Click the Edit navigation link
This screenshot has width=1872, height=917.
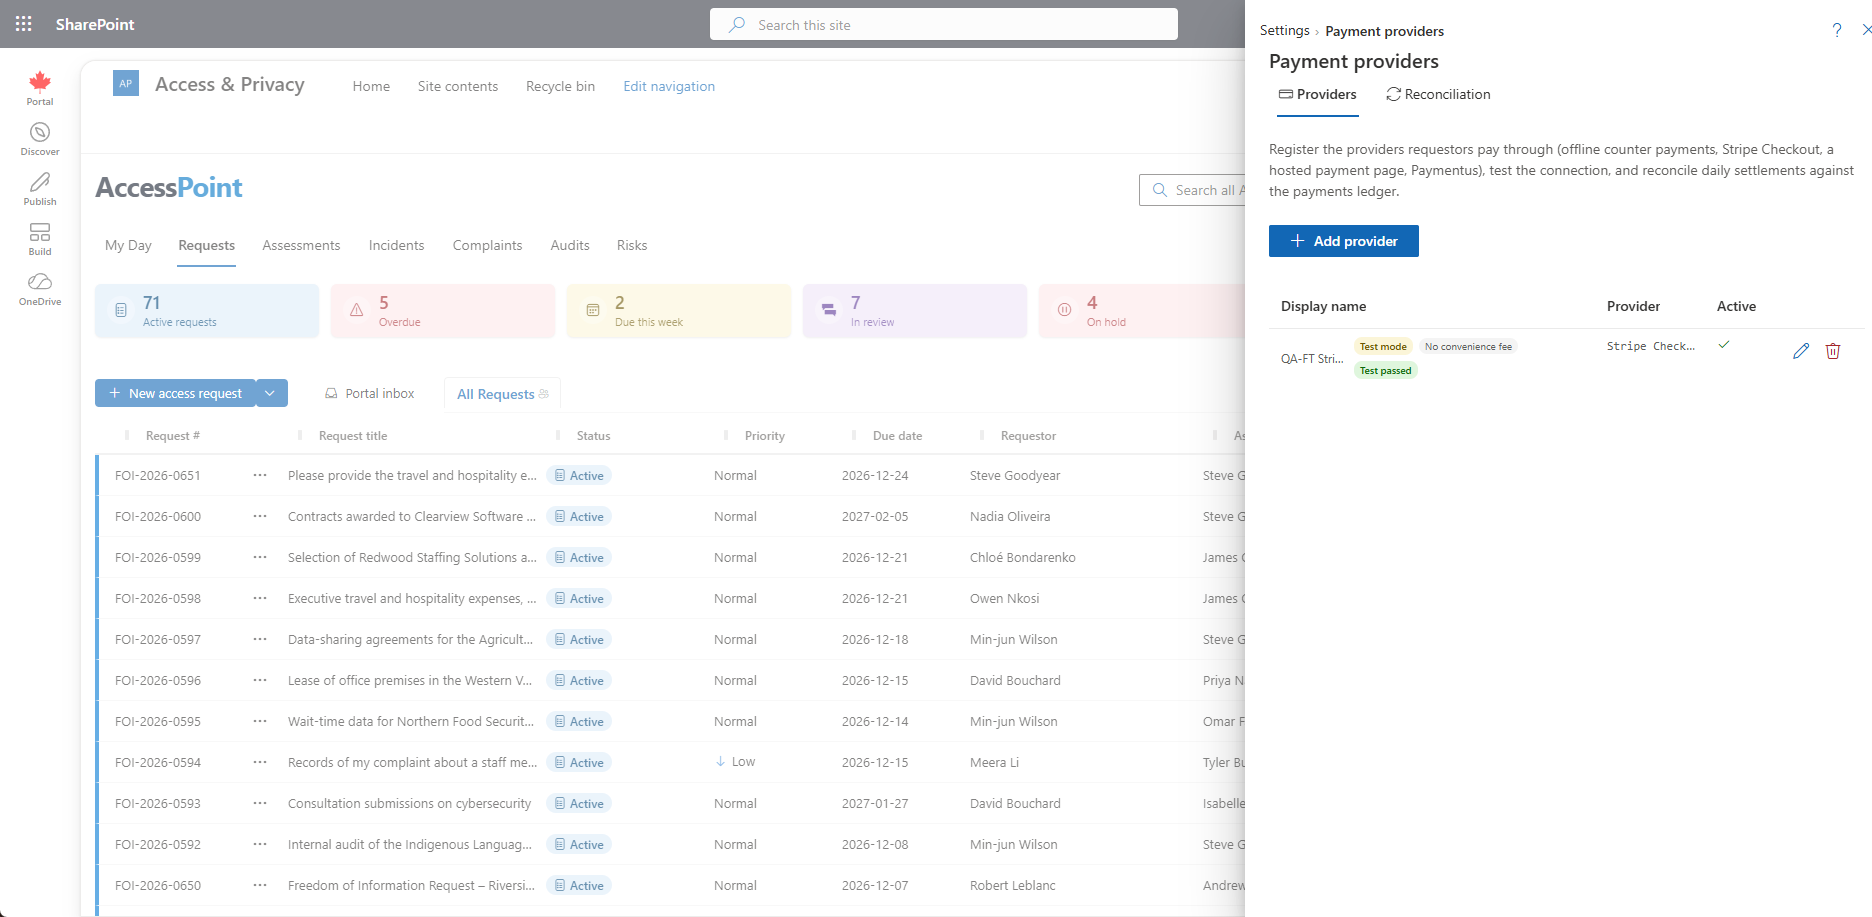pyautogui.click(x=669, y=86)
